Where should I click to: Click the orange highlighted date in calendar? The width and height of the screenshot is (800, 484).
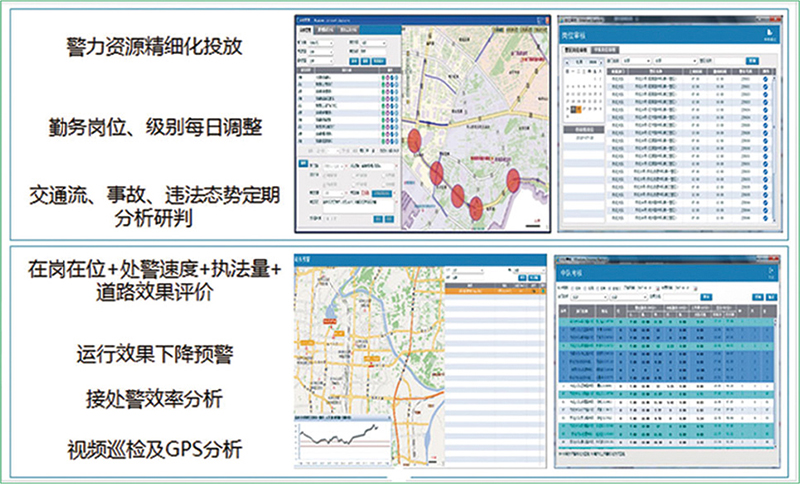pos(576,110)
